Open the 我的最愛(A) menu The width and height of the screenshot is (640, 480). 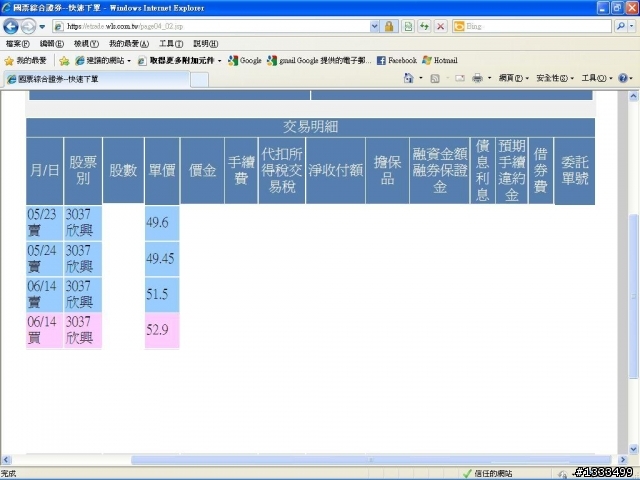[129, 43]
